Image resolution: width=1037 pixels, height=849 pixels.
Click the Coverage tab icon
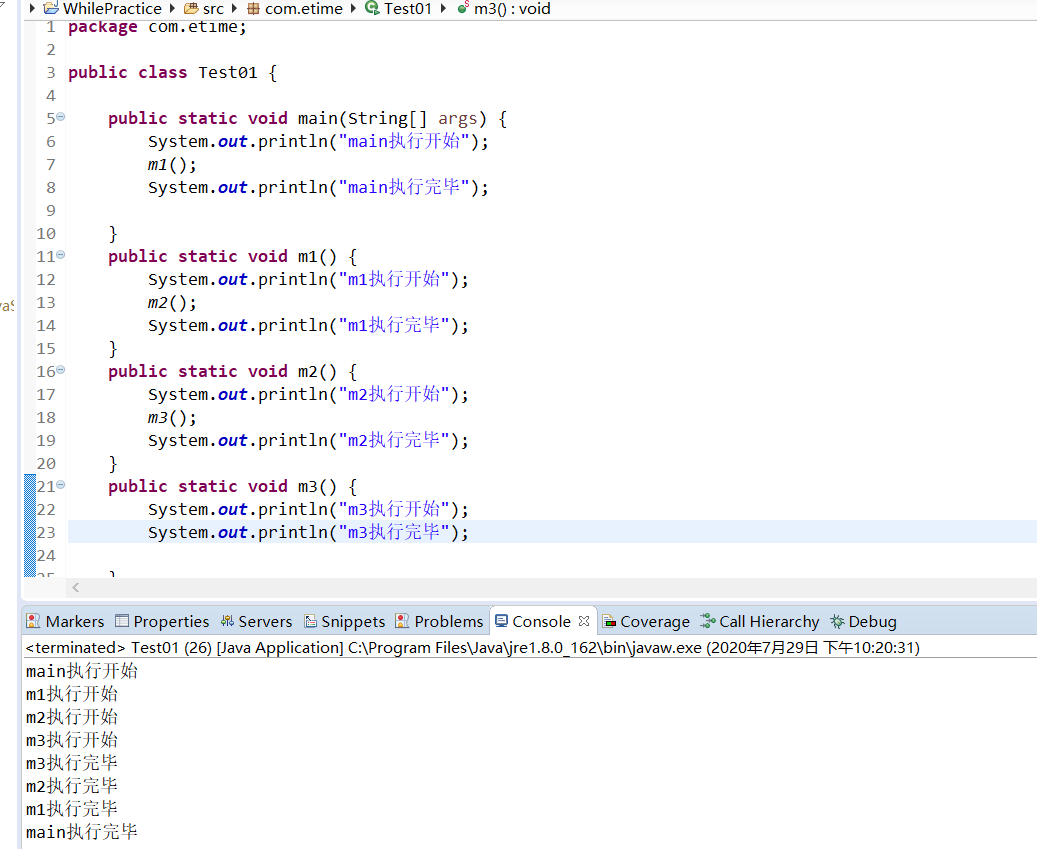pyautogui.click(x=609, y=622)
